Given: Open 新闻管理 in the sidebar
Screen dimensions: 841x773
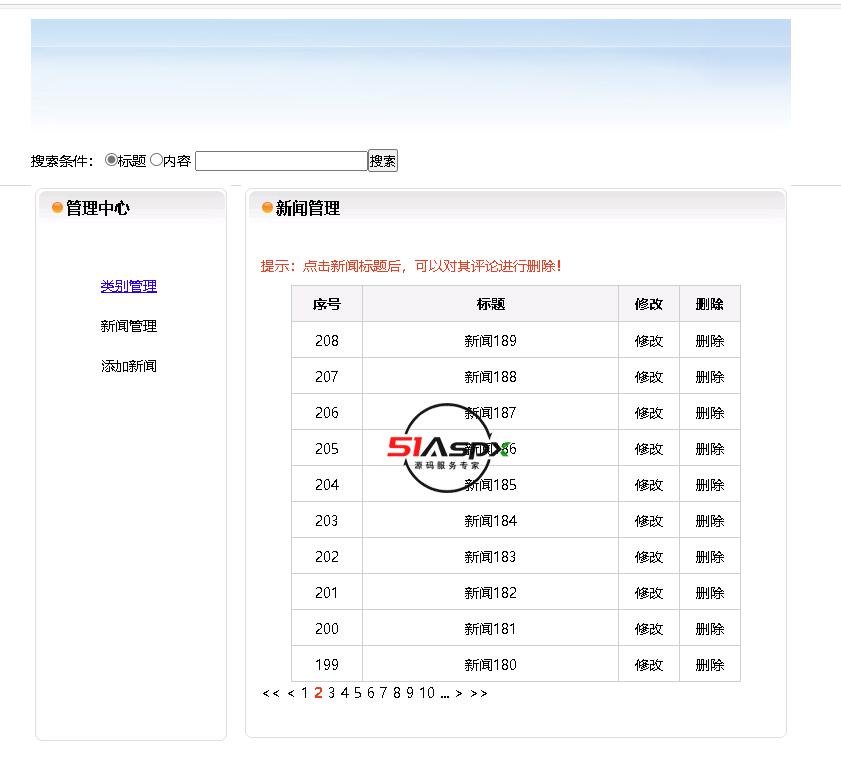Looking at the screenshot, I should [128, 326].
